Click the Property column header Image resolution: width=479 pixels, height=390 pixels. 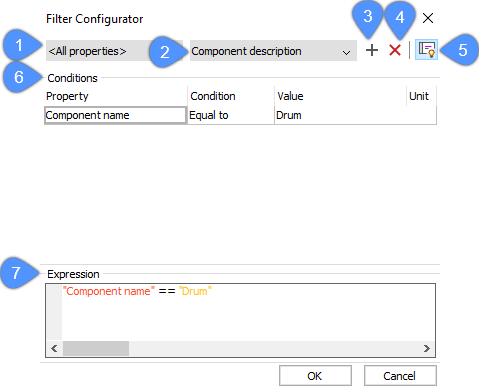click(116, 96)
